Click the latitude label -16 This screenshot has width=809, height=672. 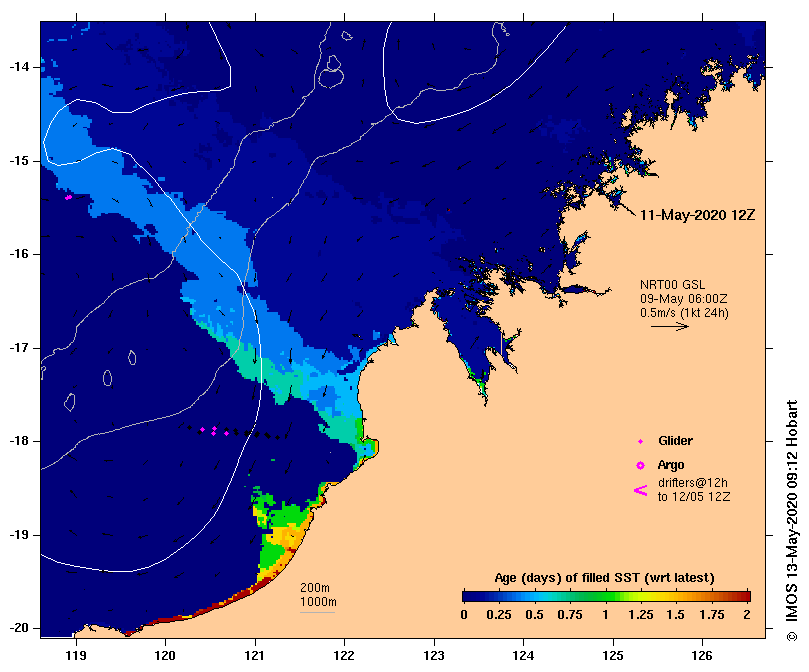(19, 254)
